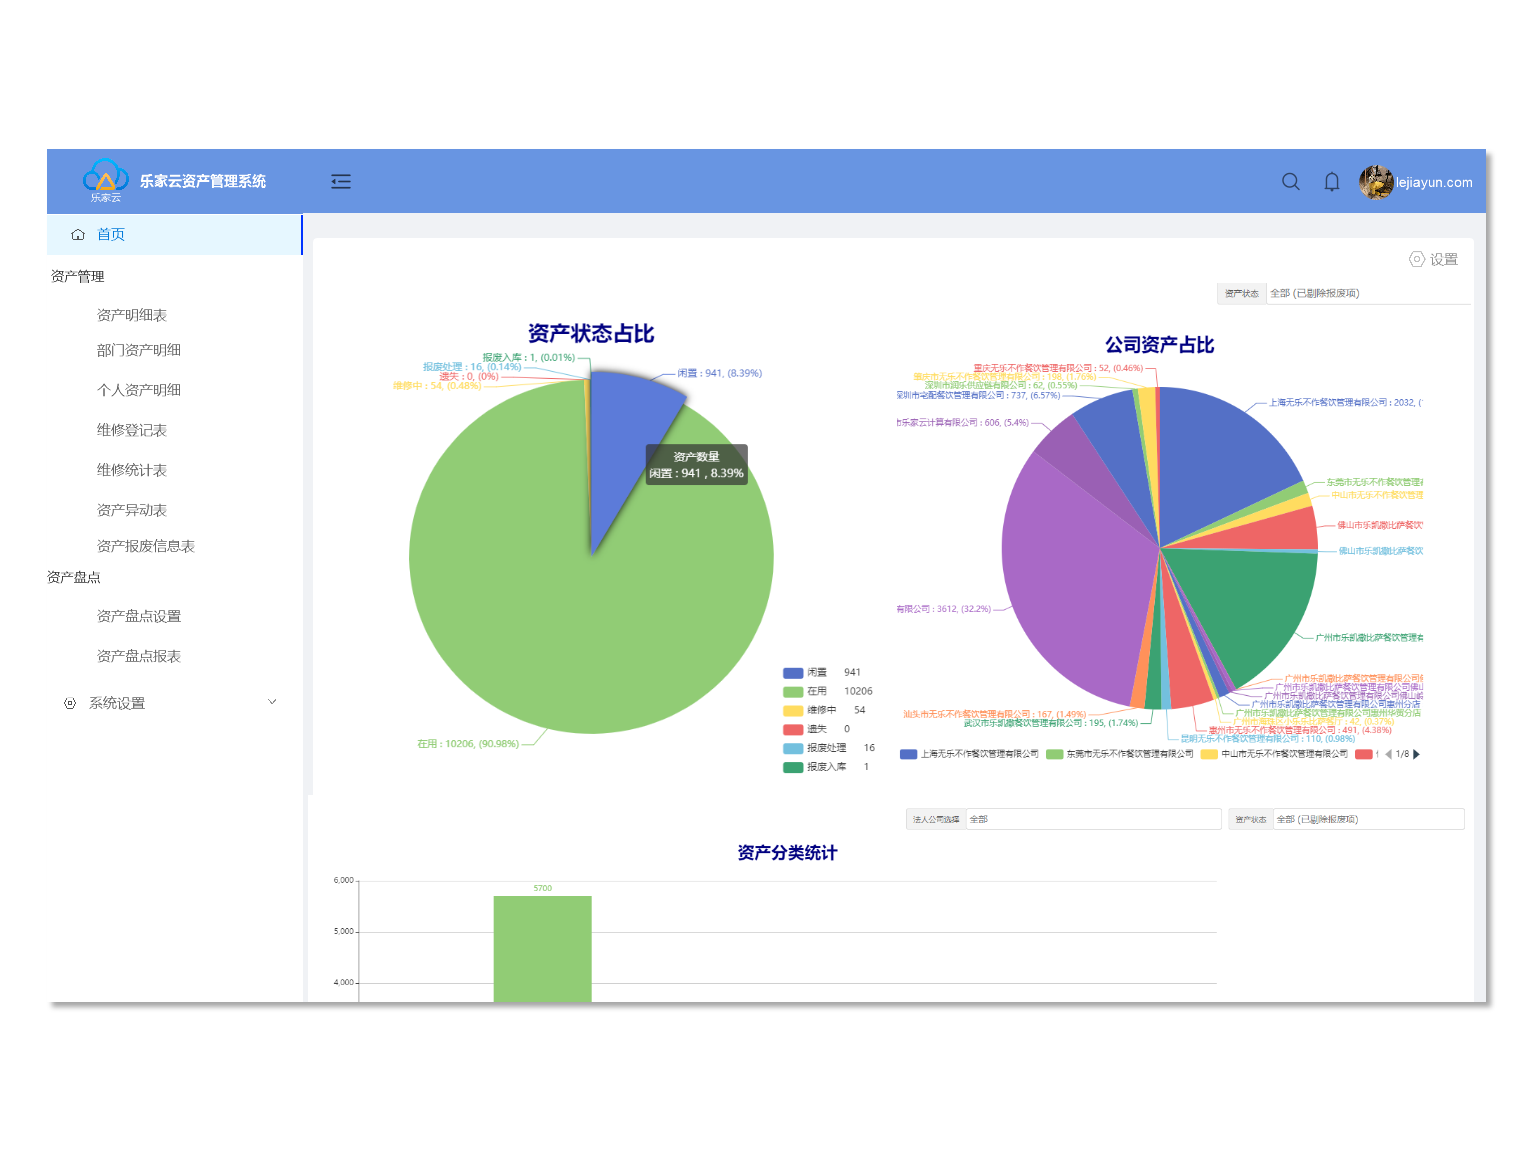Image resolution: width=1532 pixels, height=1150 pixels.
Task: Click the user avatar picture
Action: (x=1376, y=182)
